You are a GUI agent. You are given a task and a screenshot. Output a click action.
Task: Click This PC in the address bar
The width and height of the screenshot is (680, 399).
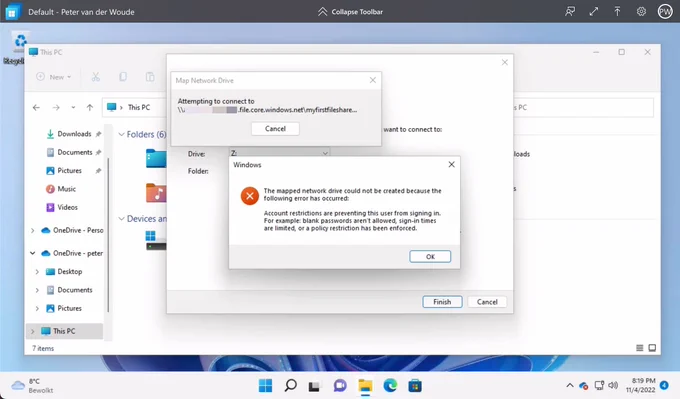click(x=139, y=107)
